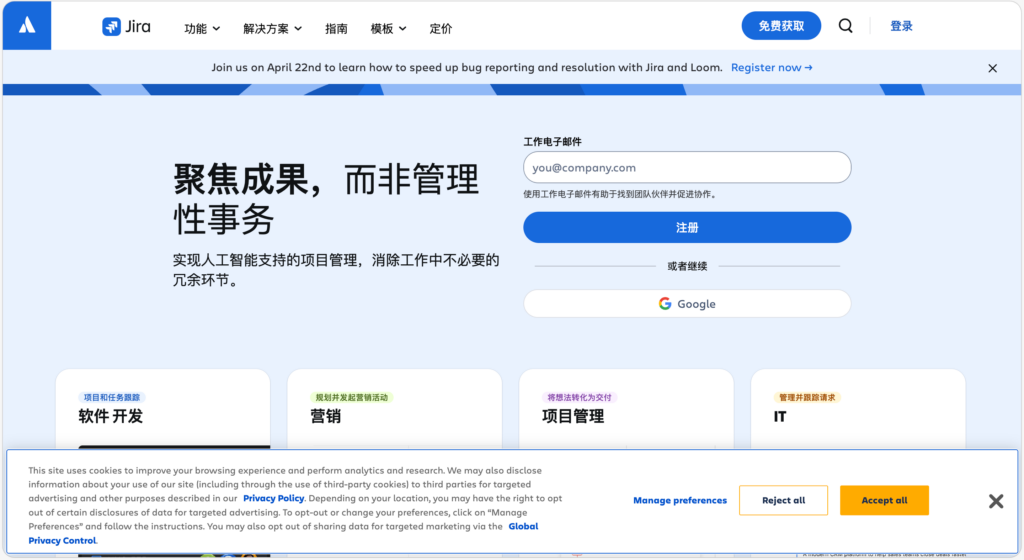The height and width of the screenshot is (560, 1024).
Task: Click the 将想法转化为交付 tag
Action: [x=579, y=397]
